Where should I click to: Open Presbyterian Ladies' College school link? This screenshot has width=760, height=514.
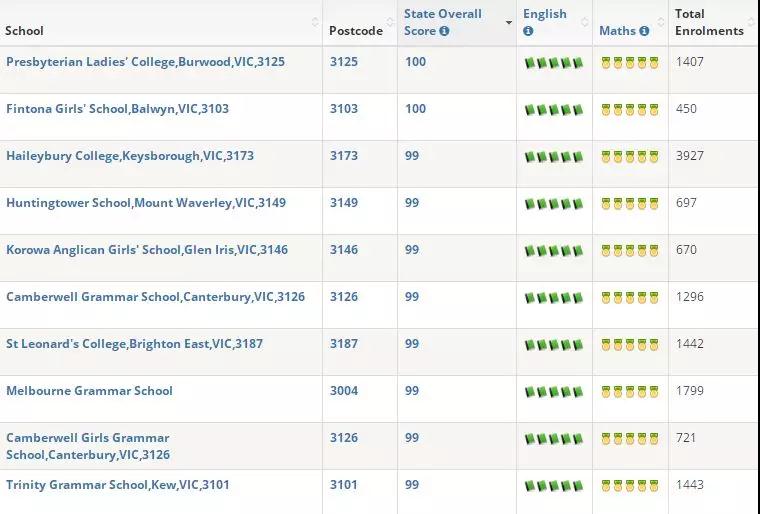click(145, 62)
